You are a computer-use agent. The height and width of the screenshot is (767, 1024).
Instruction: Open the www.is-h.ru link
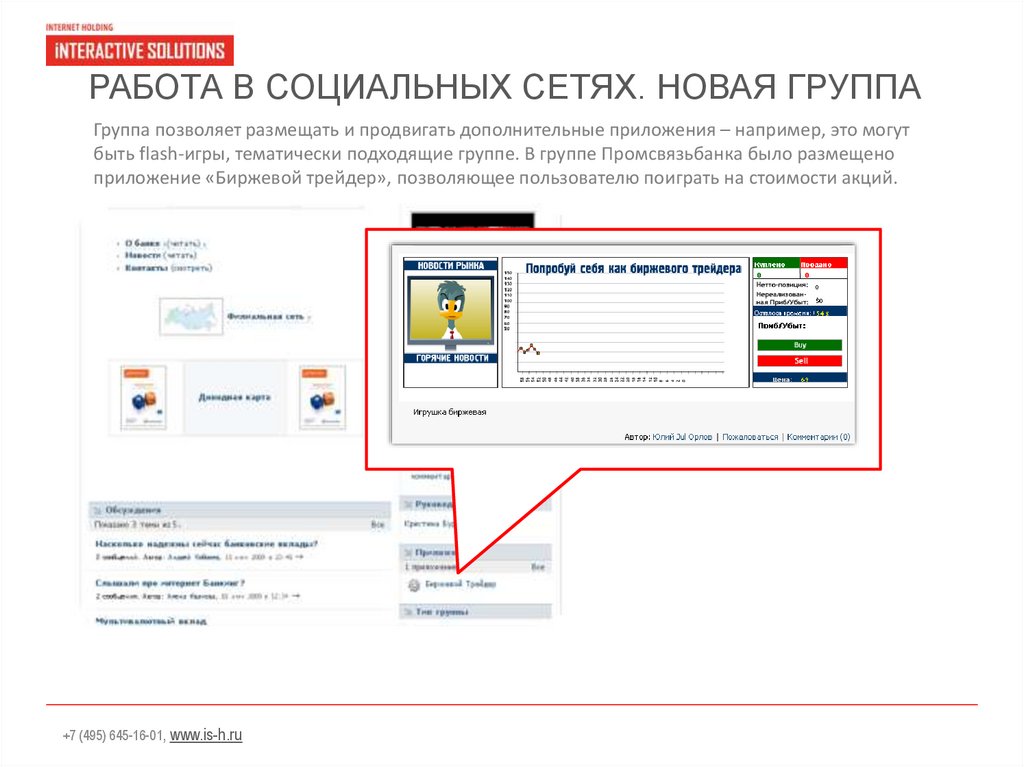pos(206,735)
